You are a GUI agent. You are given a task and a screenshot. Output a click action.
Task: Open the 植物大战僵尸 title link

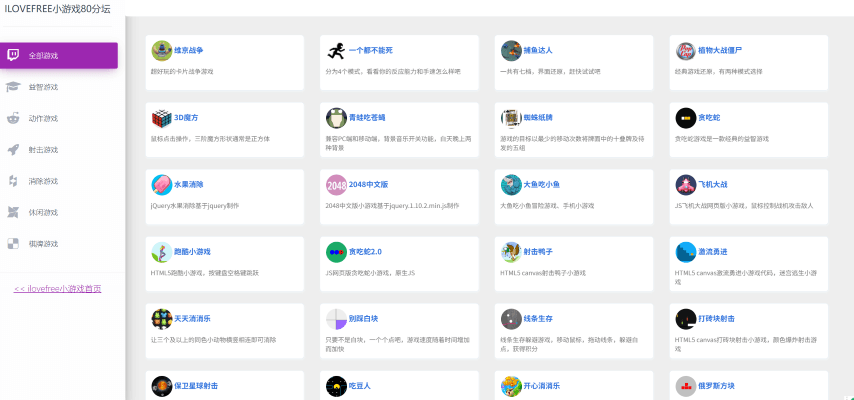point(720,51)
